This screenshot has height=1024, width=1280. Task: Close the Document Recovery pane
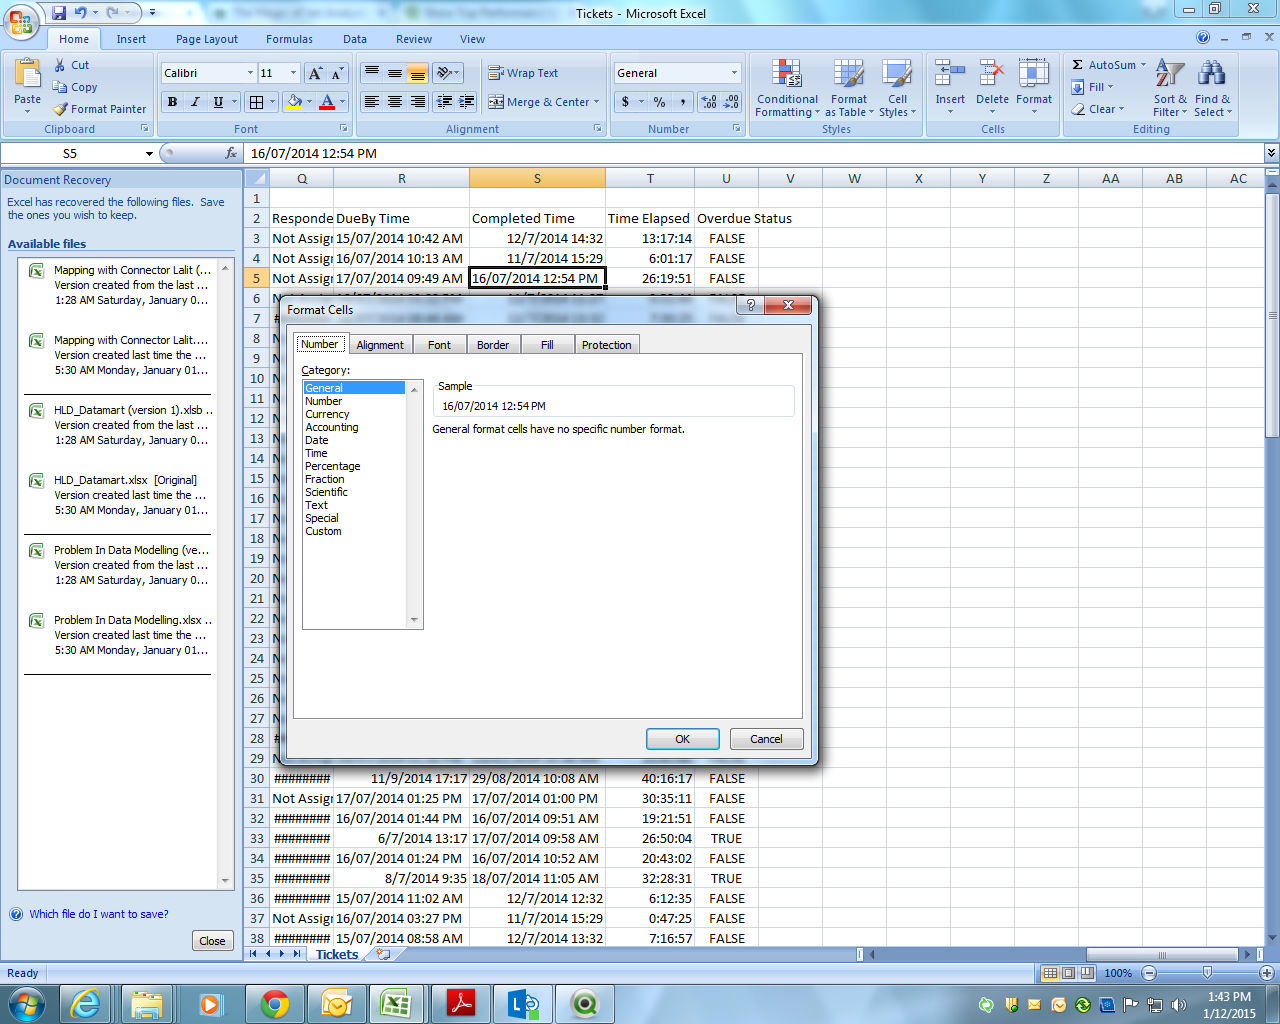pyautogui.click(x=212, y=941)
